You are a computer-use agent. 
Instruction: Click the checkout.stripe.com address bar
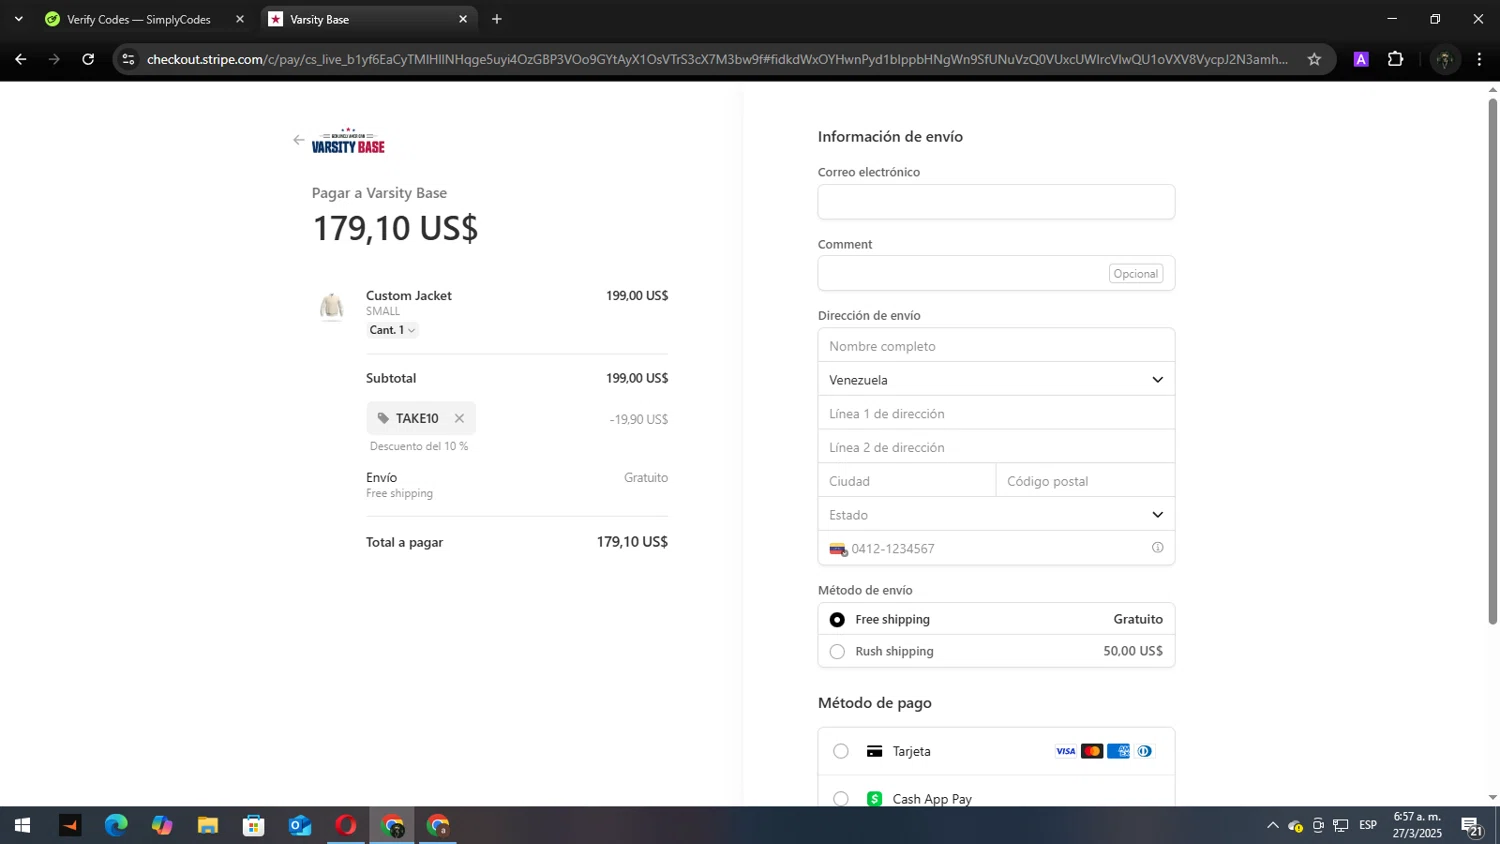pyautogui.click(x=715, y=59)
